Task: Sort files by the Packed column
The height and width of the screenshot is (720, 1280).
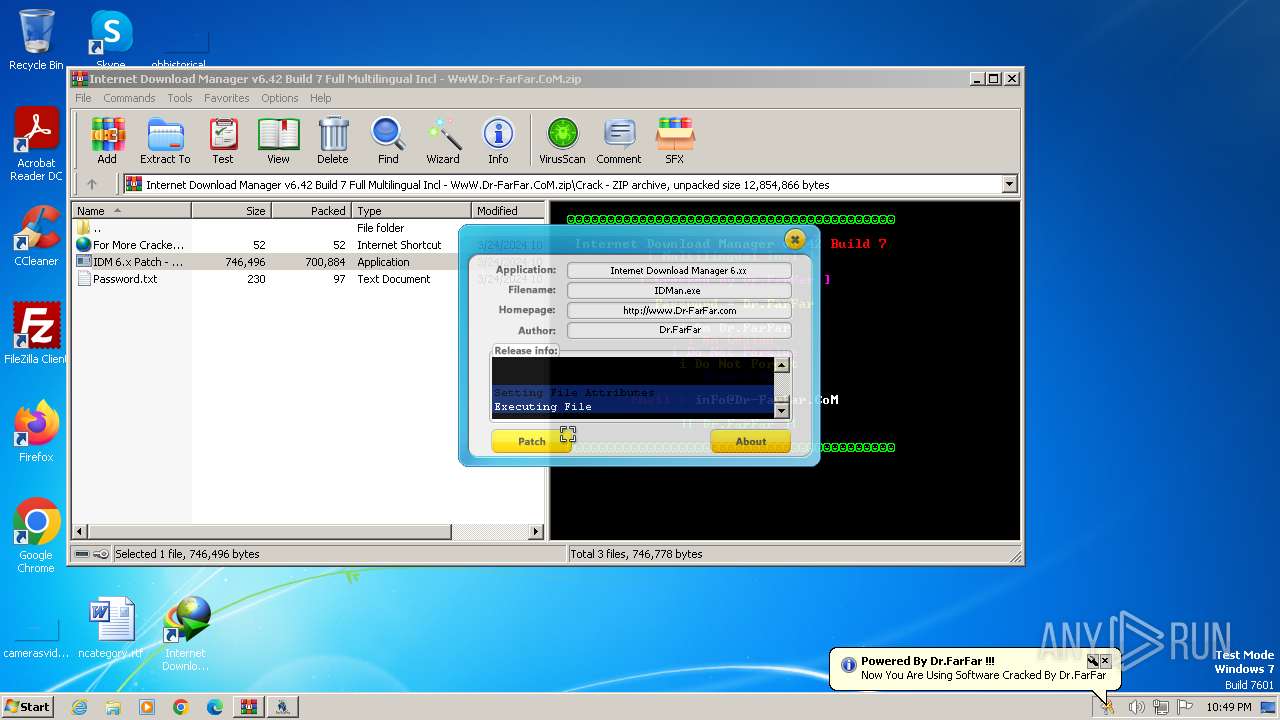Action: tap(311, 211)
